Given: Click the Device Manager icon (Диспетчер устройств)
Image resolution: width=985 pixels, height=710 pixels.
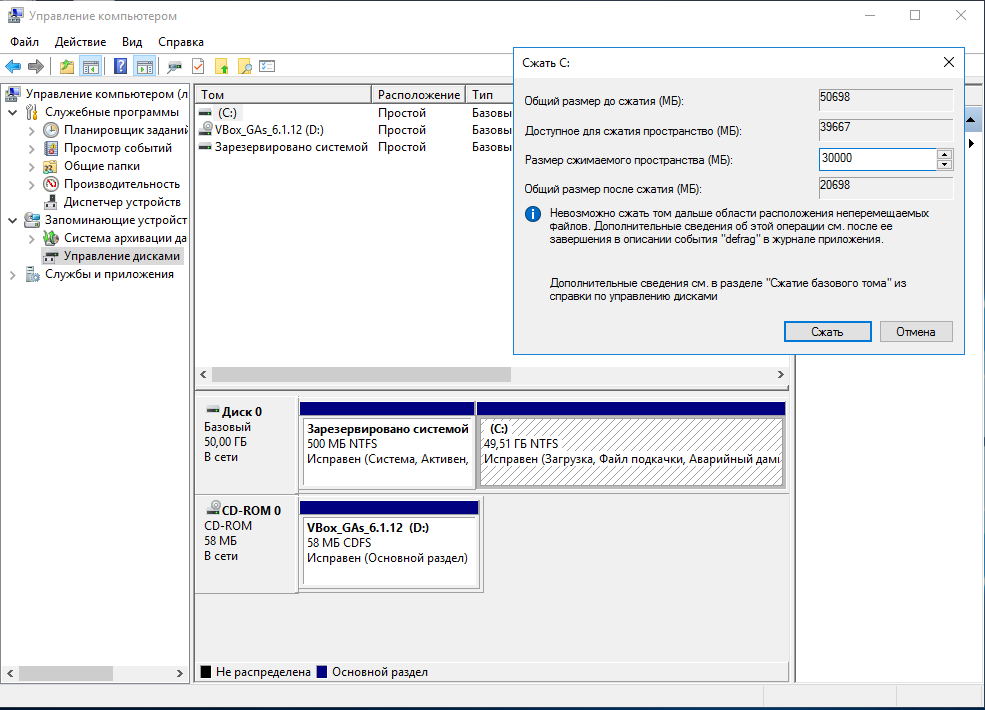Looking at the screenshot, I should [51, 202].
